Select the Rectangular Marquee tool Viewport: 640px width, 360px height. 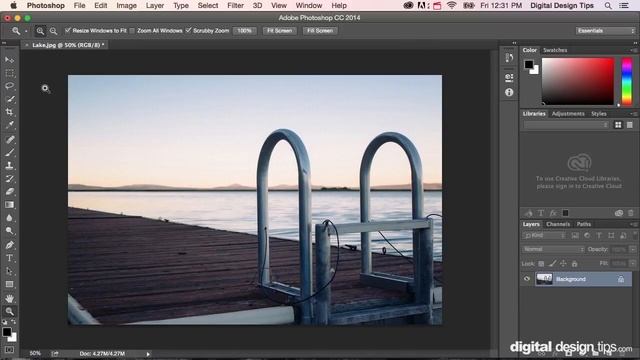coord(9,73)
